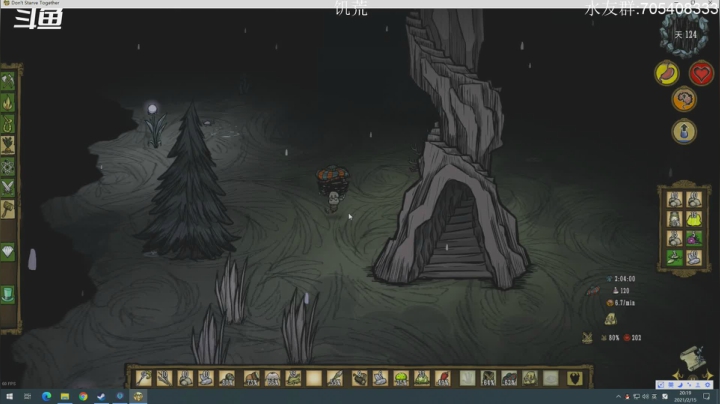Click the player character carrying the backpack
The width and height of the screenshot is (720, 404).
point(333,190)
